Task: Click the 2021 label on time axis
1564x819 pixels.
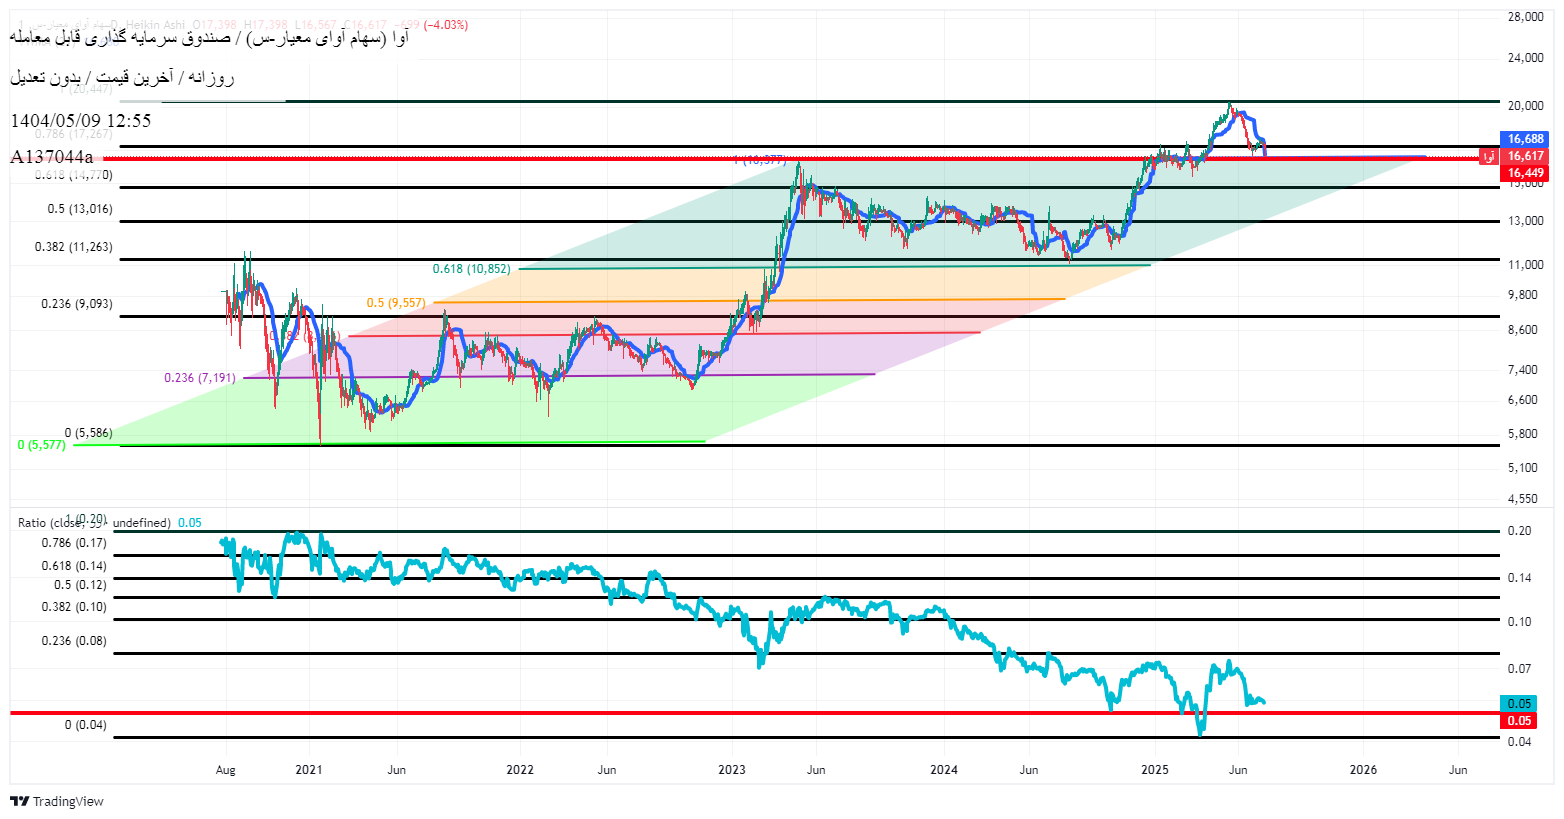Action: point(309,770)
